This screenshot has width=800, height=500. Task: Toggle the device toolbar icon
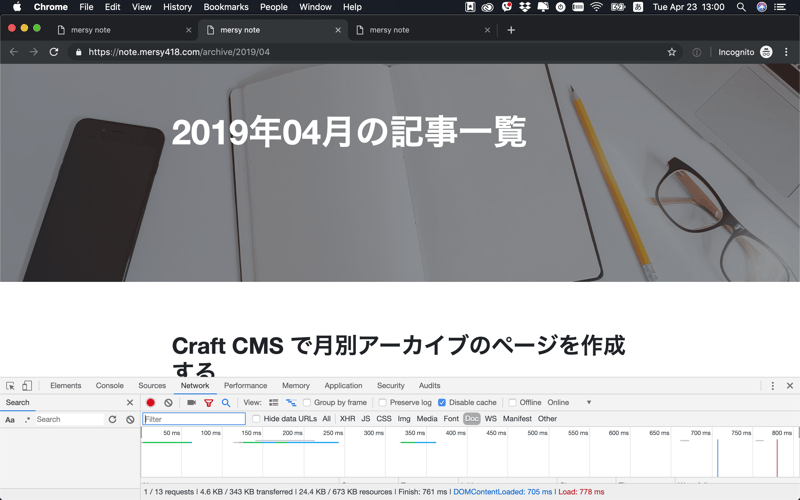coord(27,386)
